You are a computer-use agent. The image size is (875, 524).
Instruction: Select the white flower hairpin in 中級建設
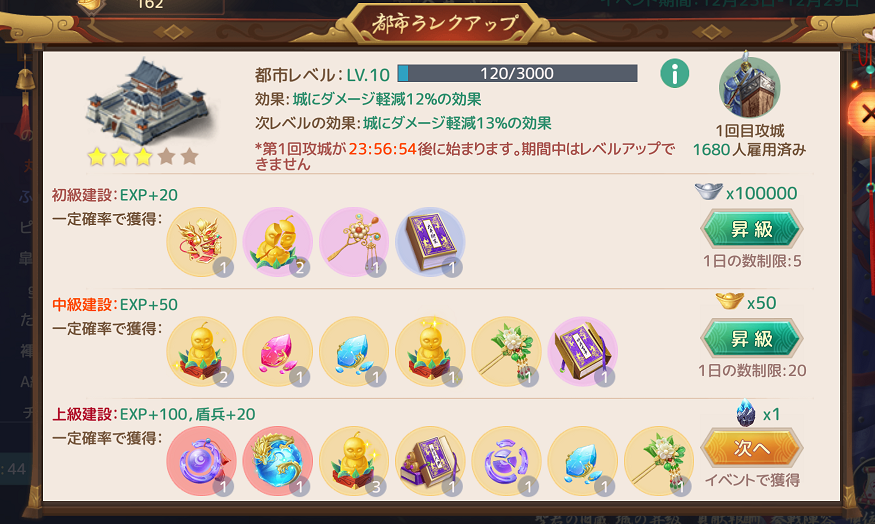[x=506, y=352]
